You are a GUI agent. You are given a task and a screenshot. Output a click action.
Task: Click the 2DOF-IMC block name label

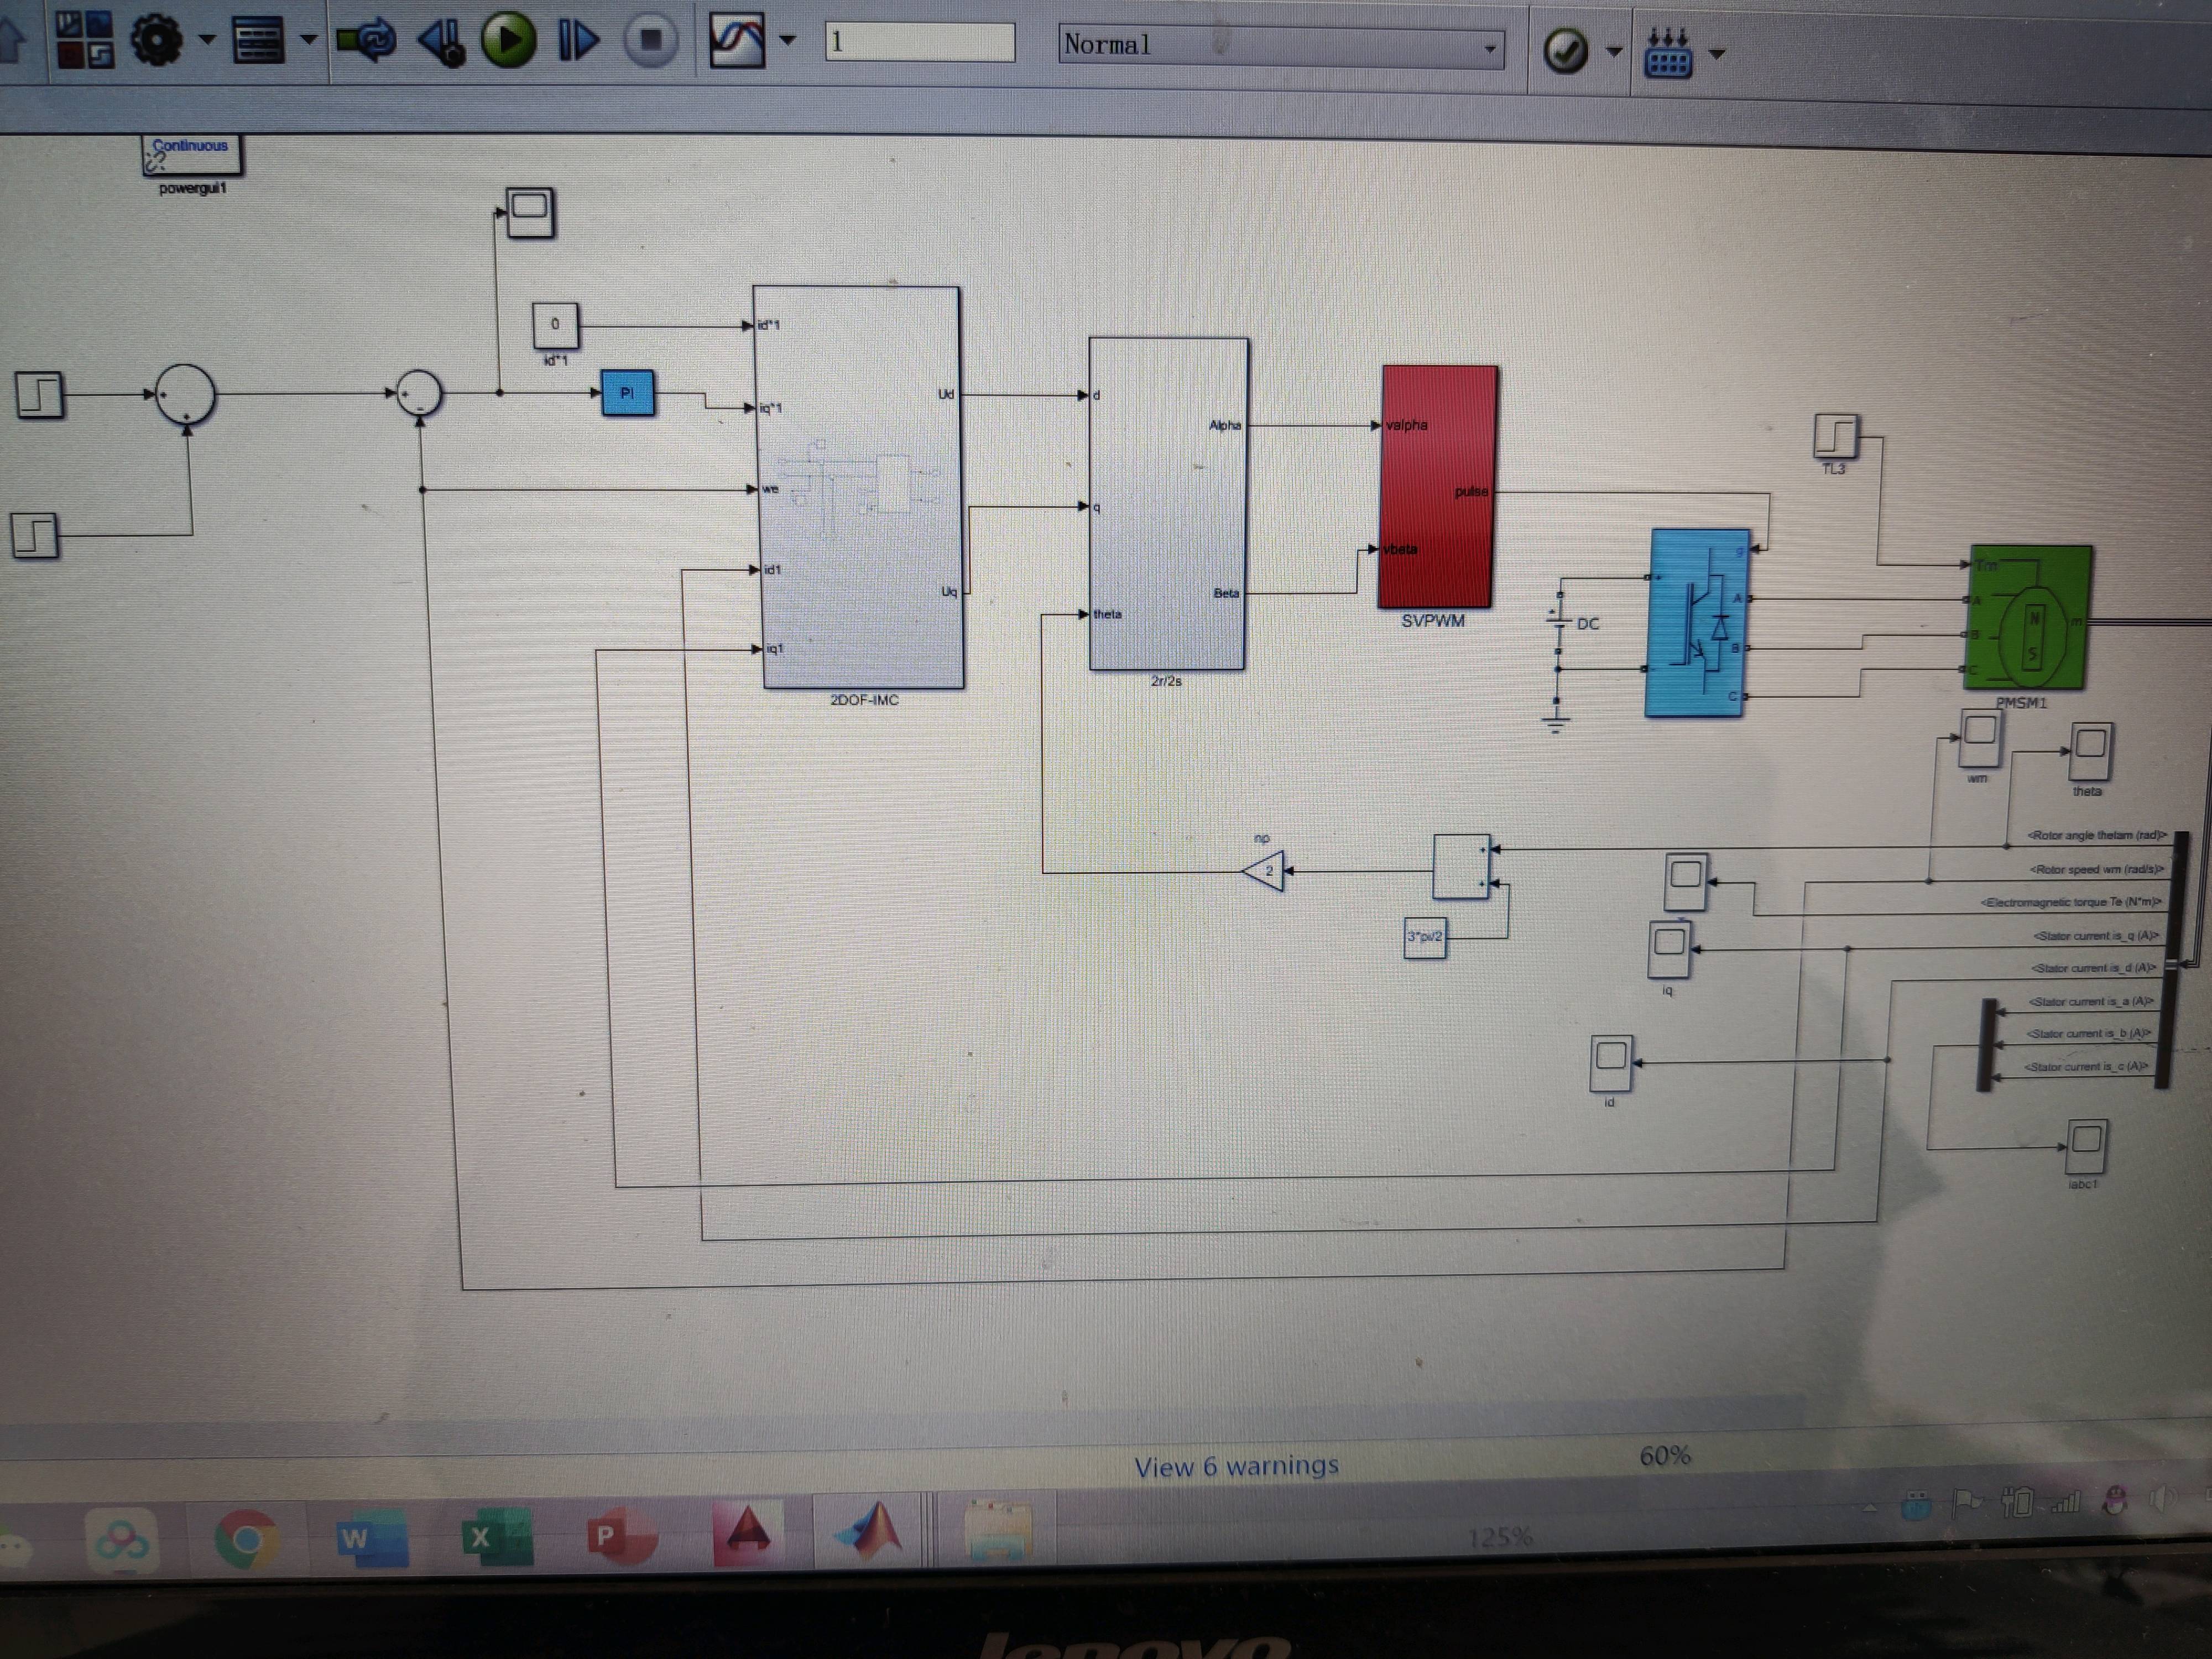[864, 700]
